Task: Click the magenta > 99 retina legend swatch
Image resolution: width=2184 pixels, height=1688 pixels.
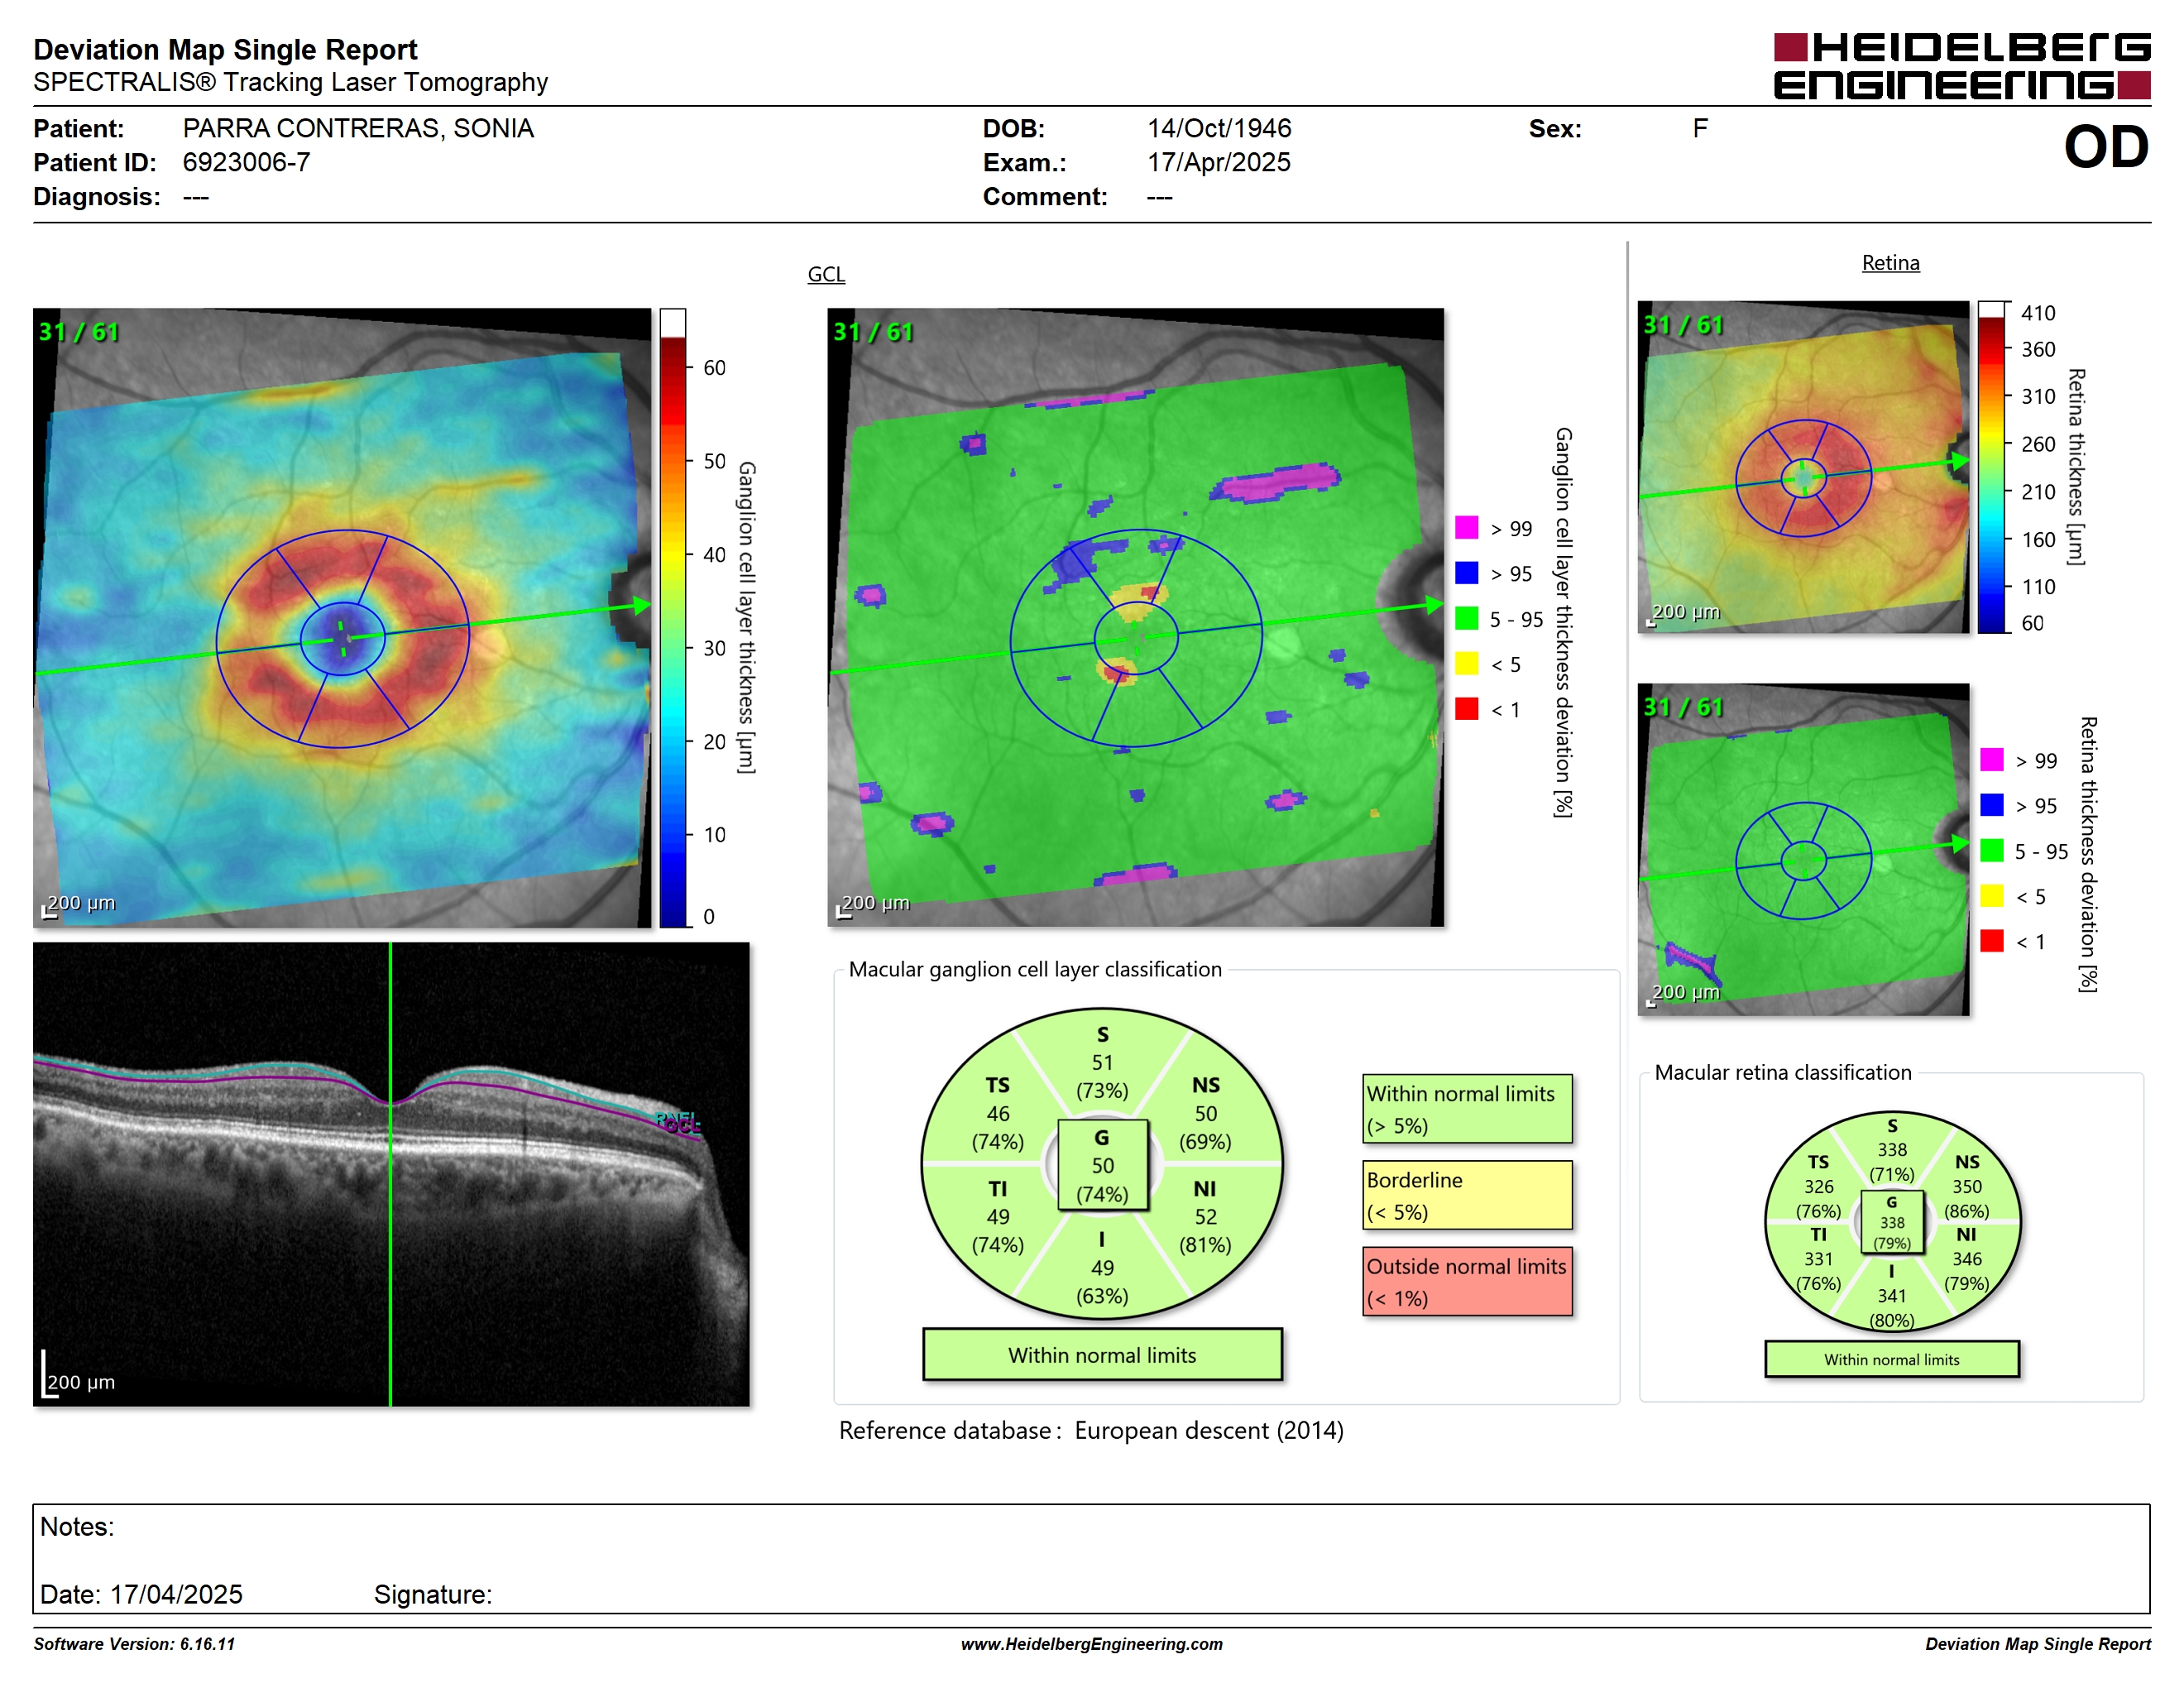Action: click(1991, 760)
